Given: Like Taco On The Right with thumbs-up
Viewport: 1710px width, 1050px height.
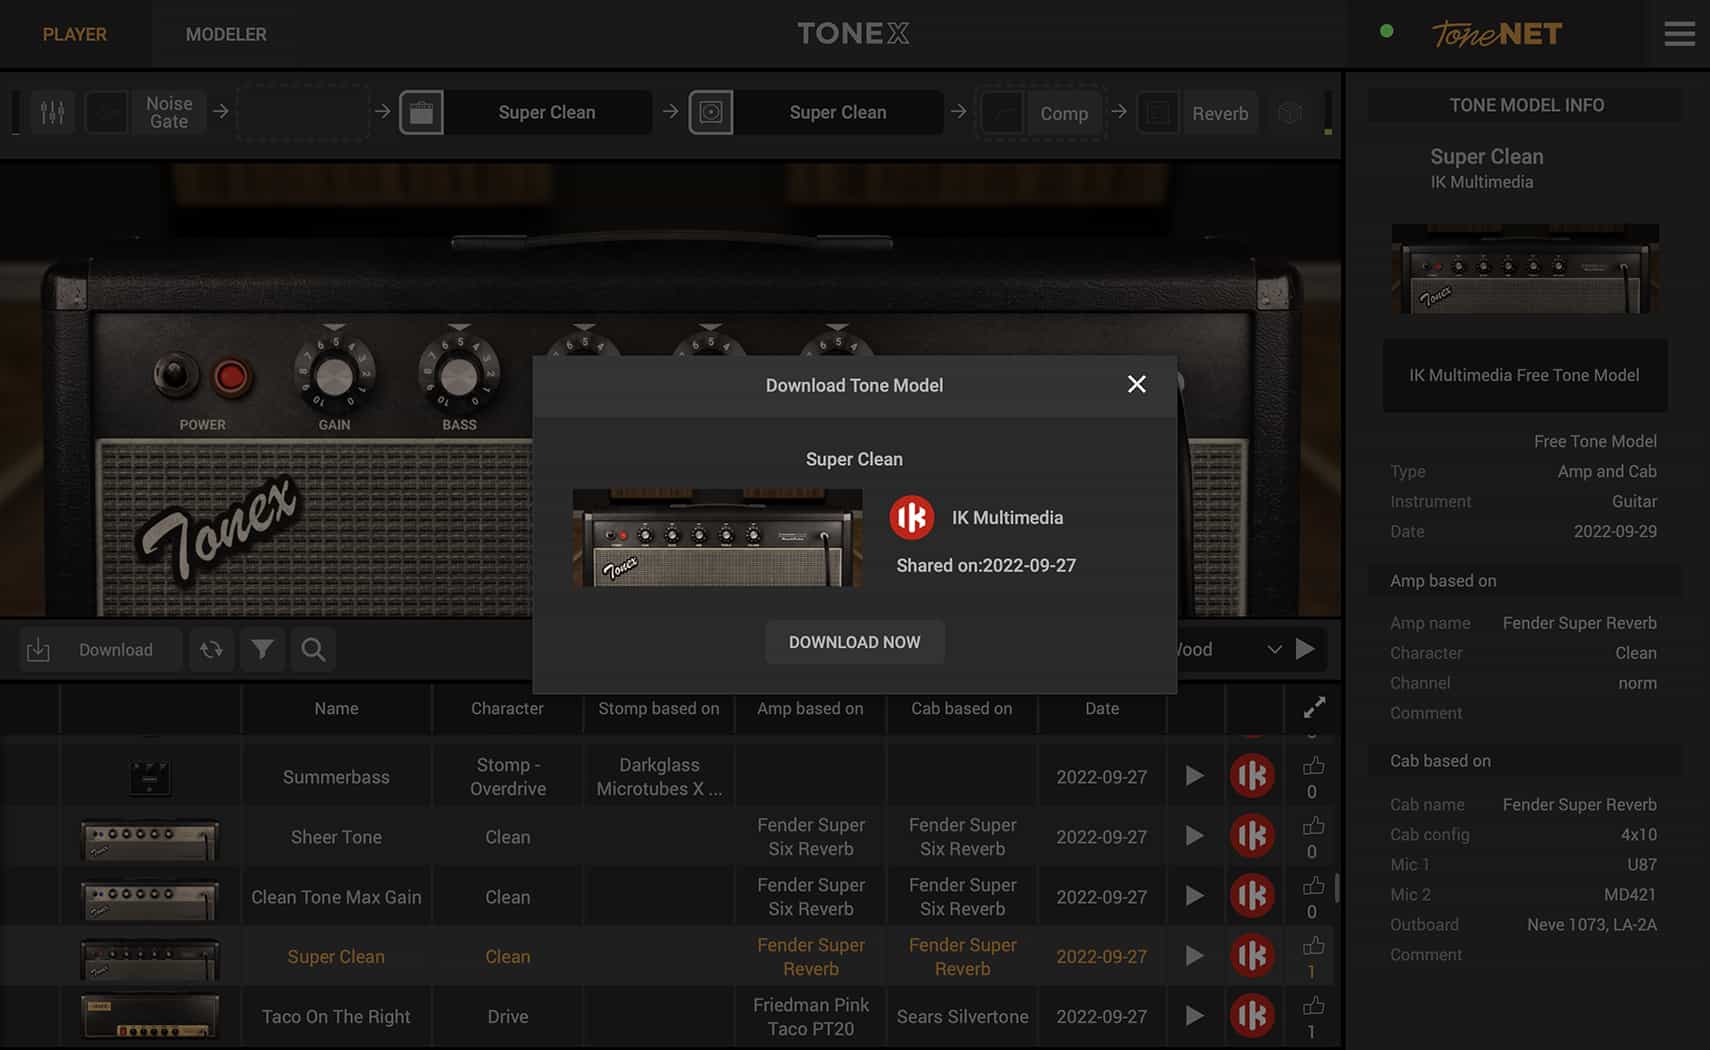Looking at the screenshot, I should coord(1313,1006).
